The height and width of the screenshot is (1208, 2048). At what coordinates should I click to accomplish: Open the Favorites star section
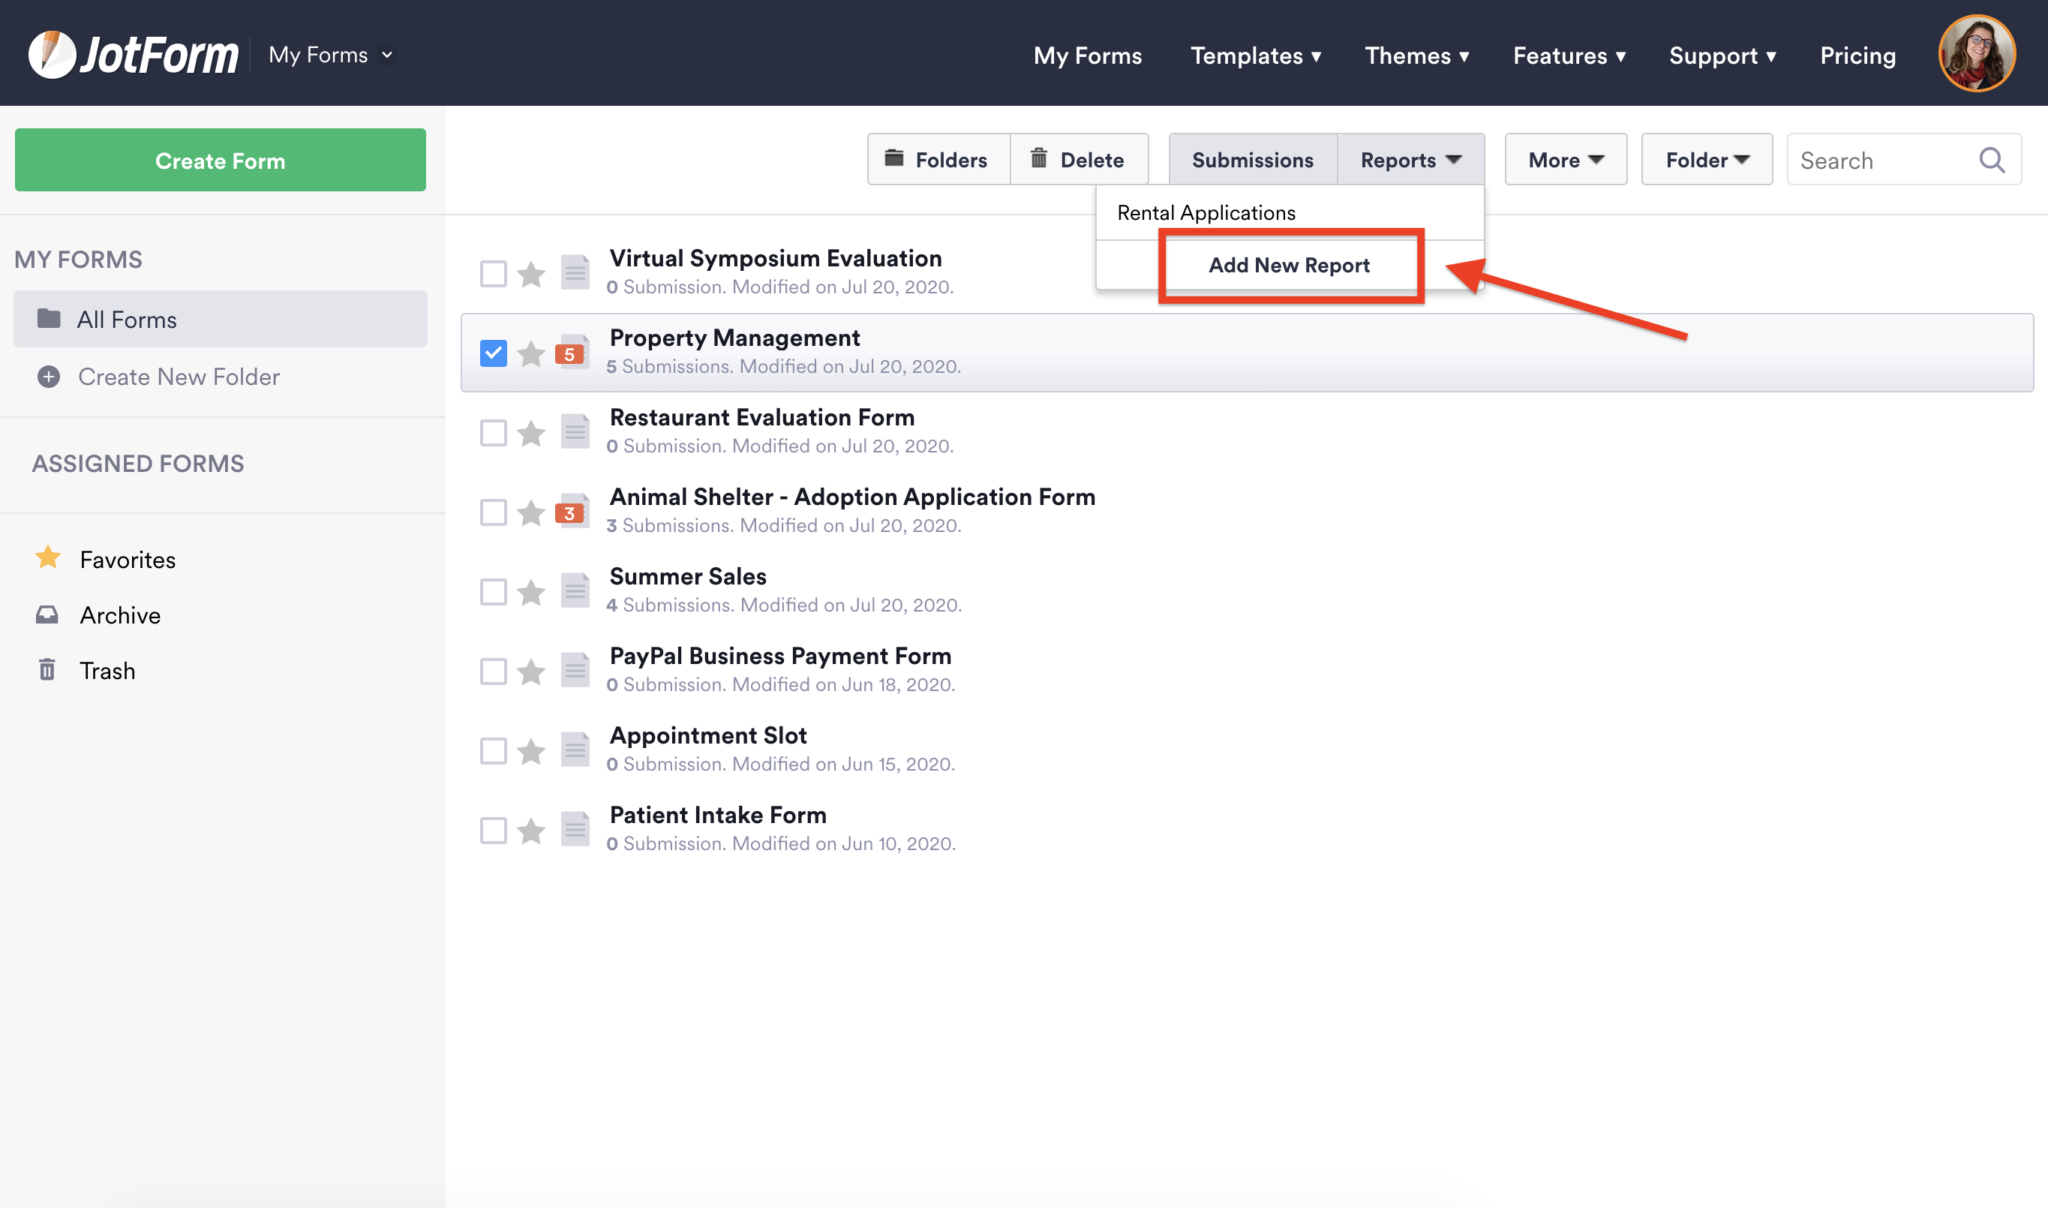[x=126, y=559]
